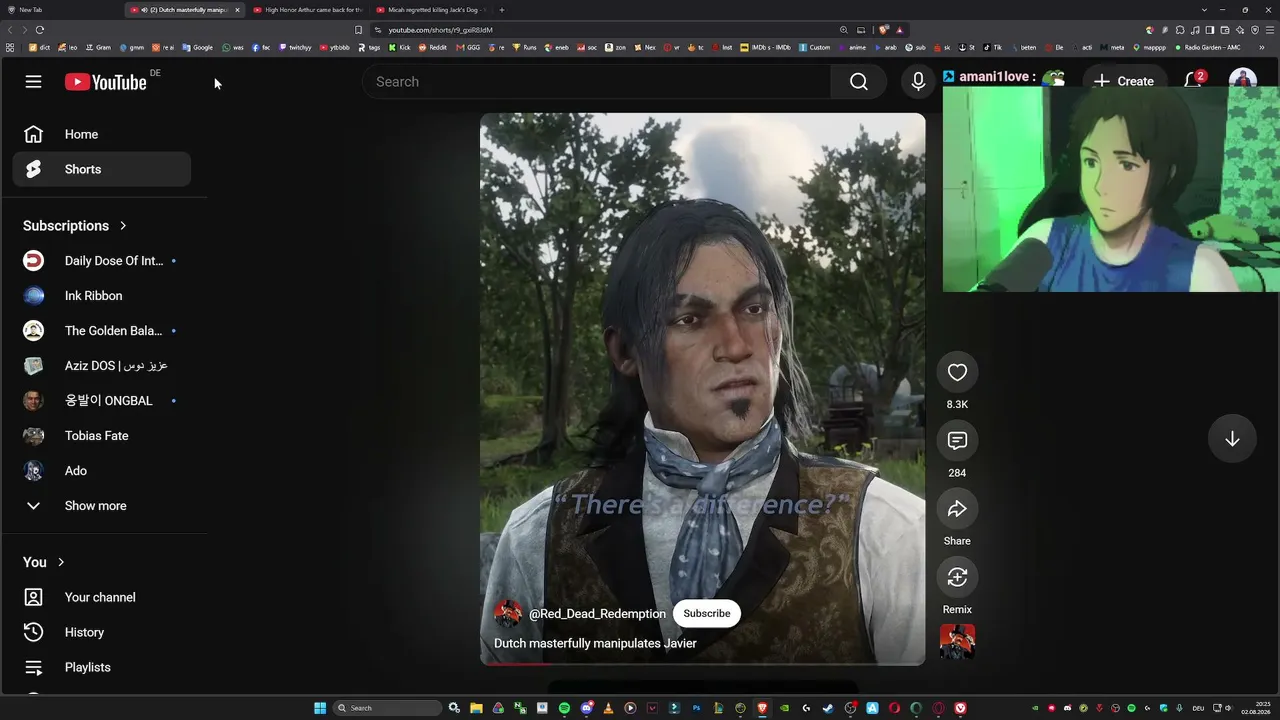The height and width of the screenshot is (720, 1280).
Task: Open the Aziz DOS subscription
Action: 101,366
